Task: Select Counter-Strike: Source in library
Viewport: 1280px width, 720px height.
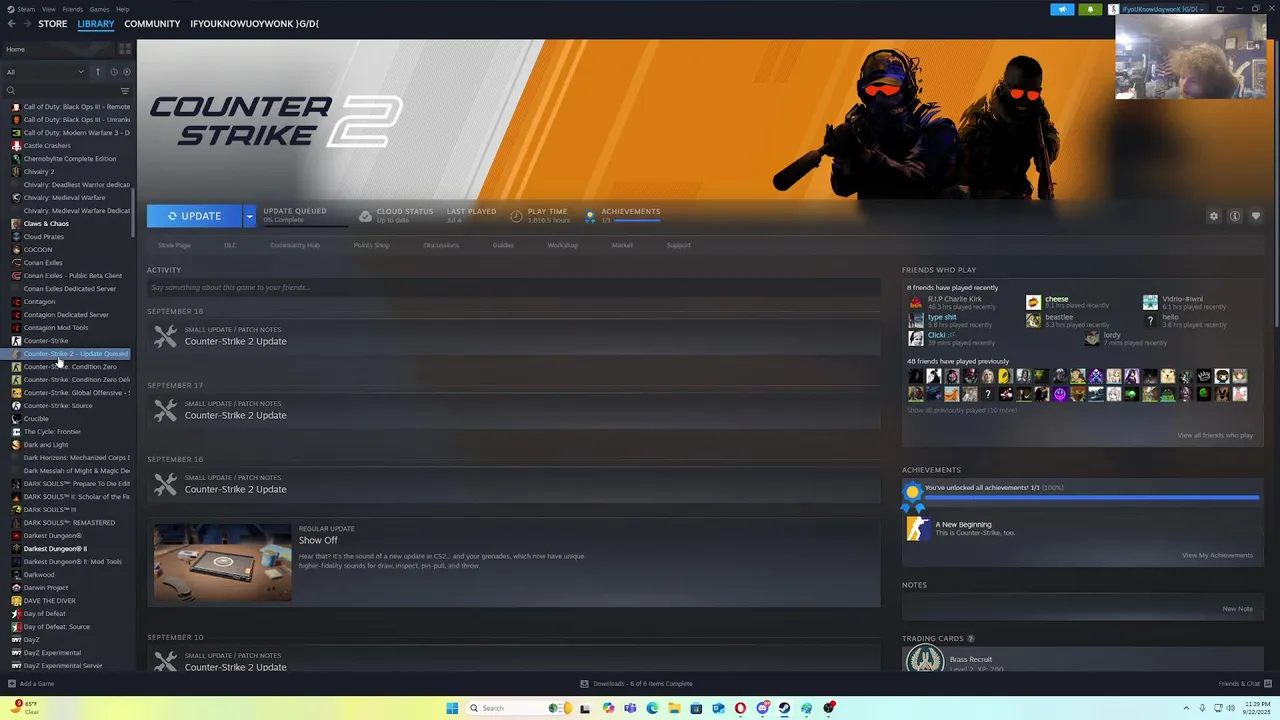Action: coord(58,406)
